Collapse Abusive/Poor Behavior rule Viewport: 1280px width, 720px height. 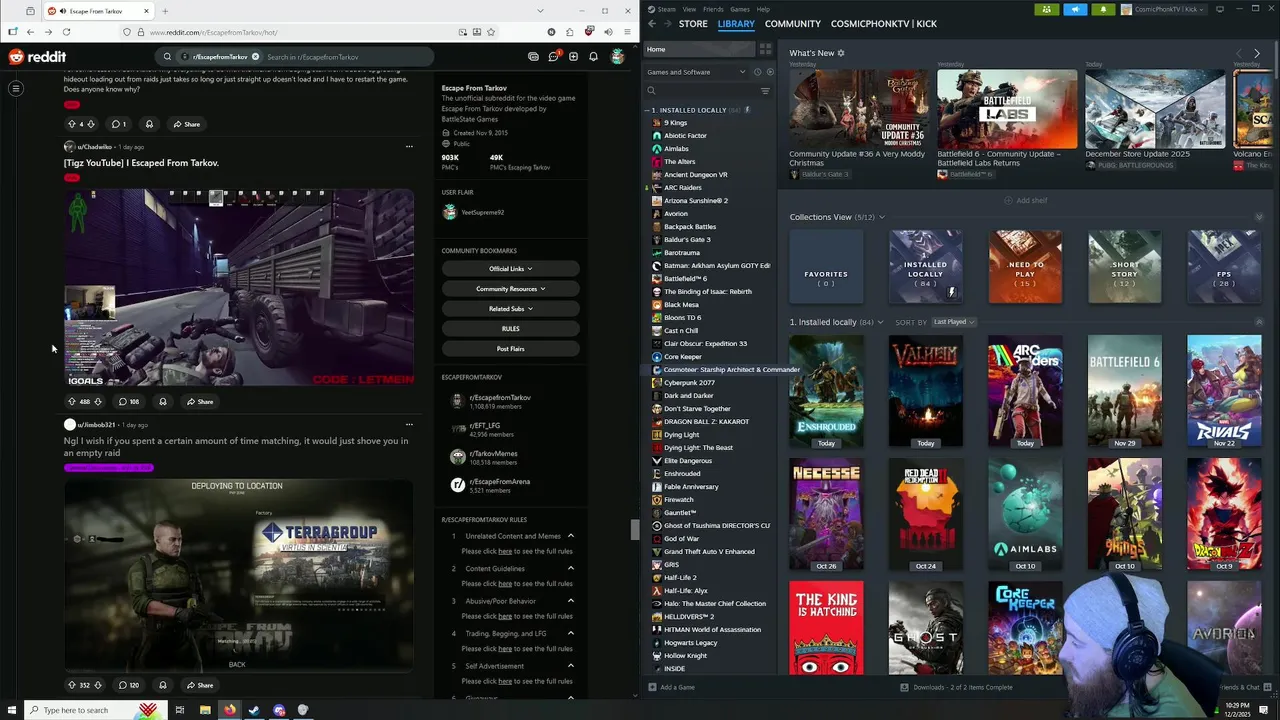(571, 601)
